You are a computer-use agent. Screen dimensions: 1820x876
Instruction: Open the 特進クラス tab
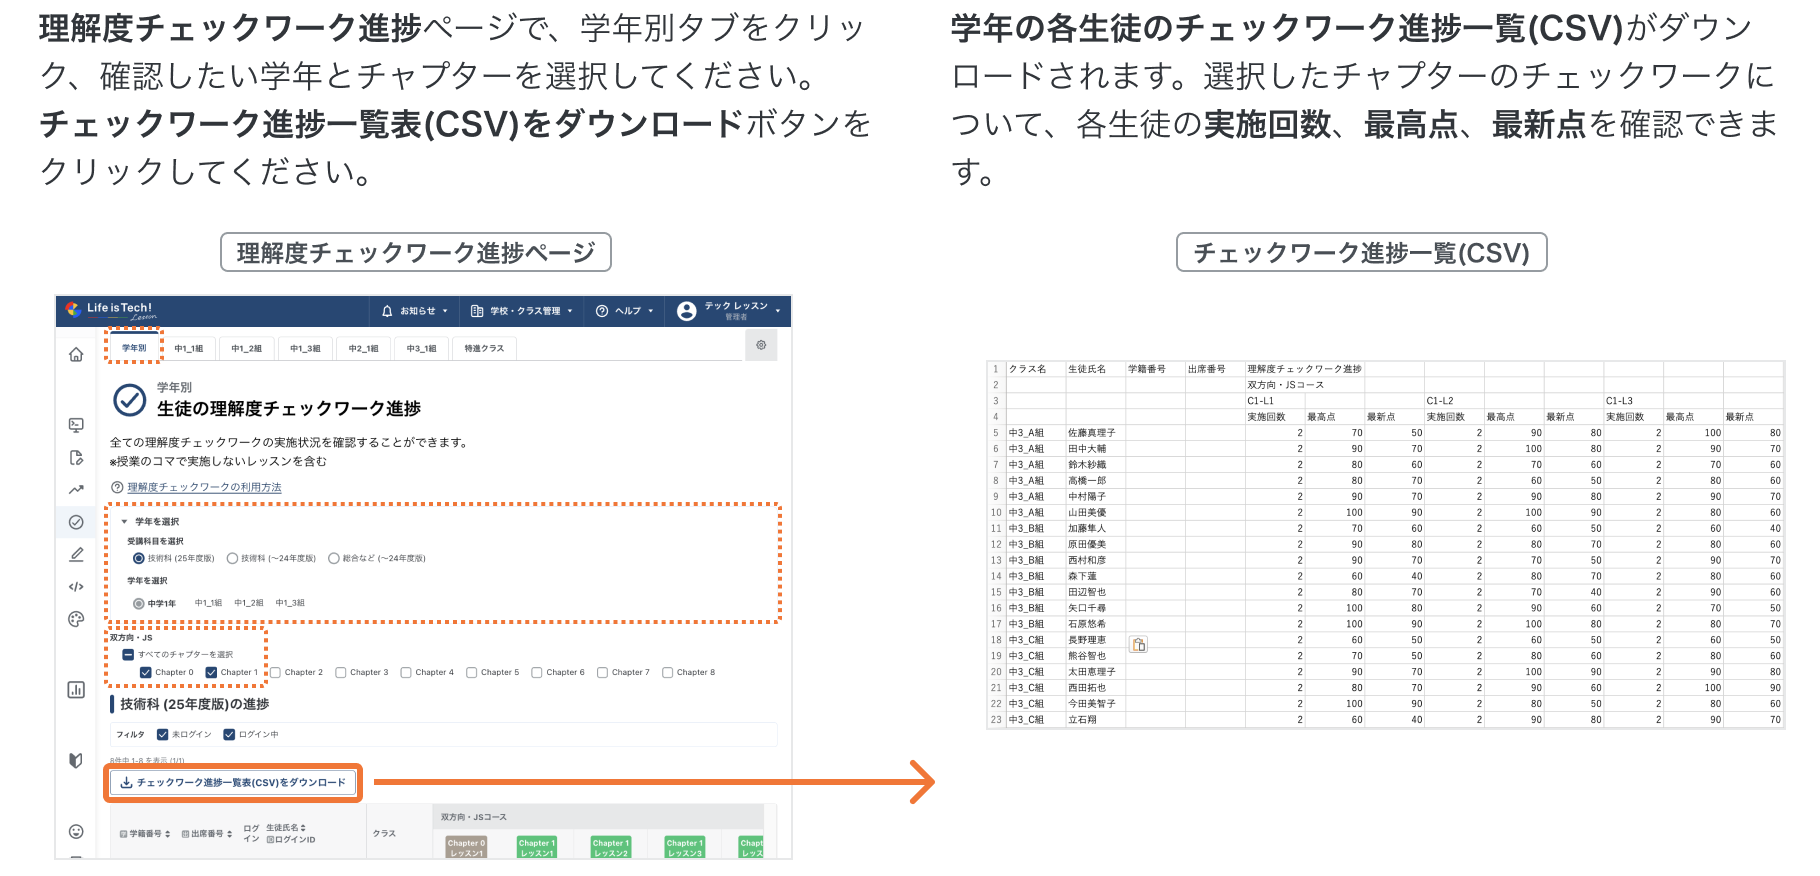[484, 348]
